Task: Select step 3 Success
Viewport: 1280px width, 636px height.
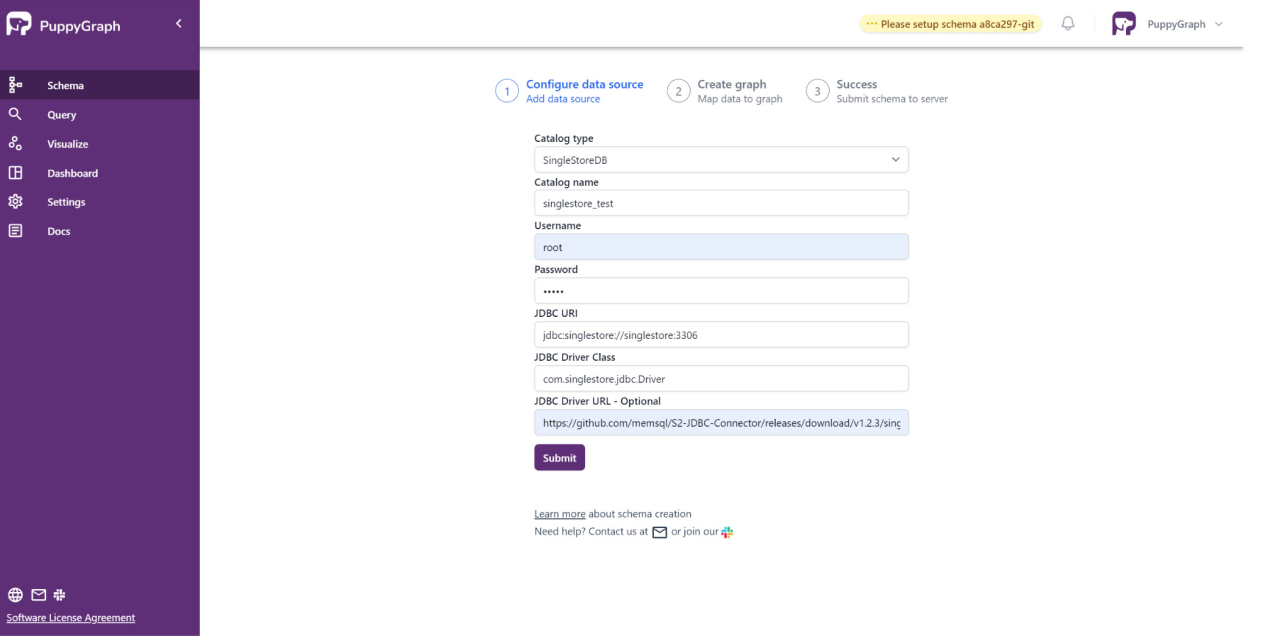Action: tap(817, 90)
